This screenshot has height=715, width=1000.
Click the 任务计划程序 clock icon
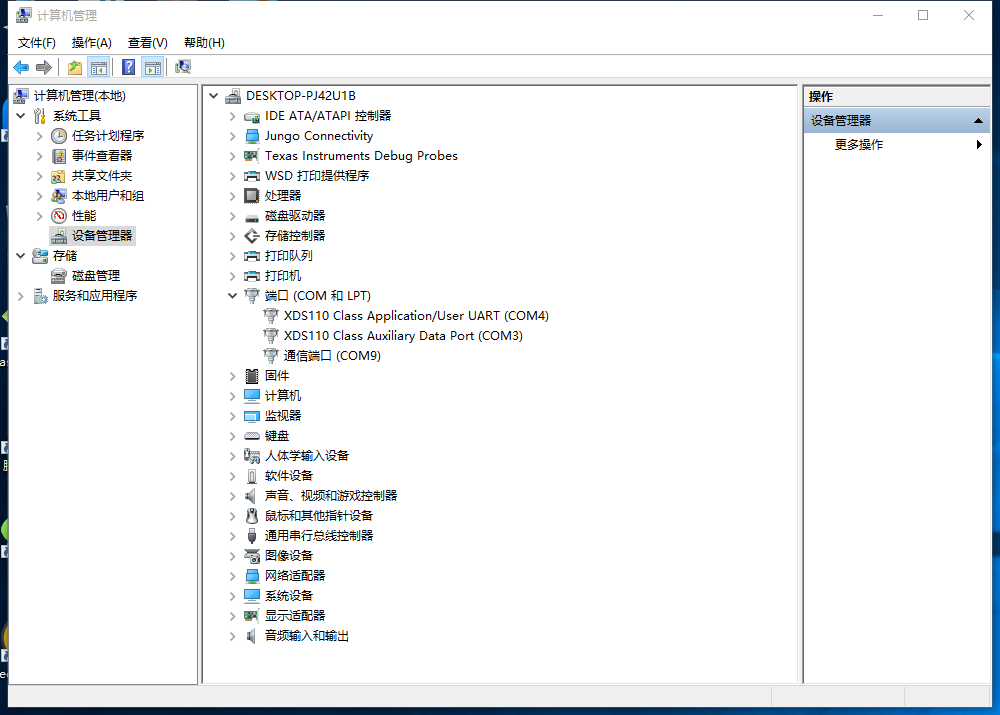click(59, 136)
